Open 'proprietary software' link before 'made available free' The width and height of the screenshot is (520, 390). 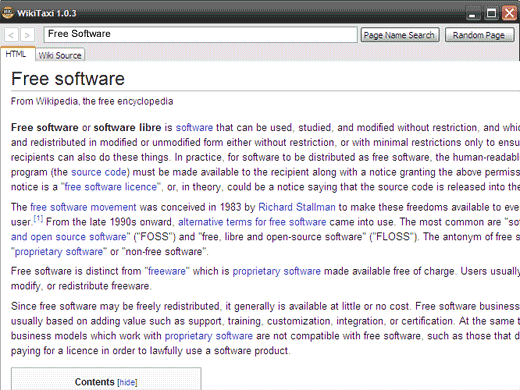[x=276, y=271]
